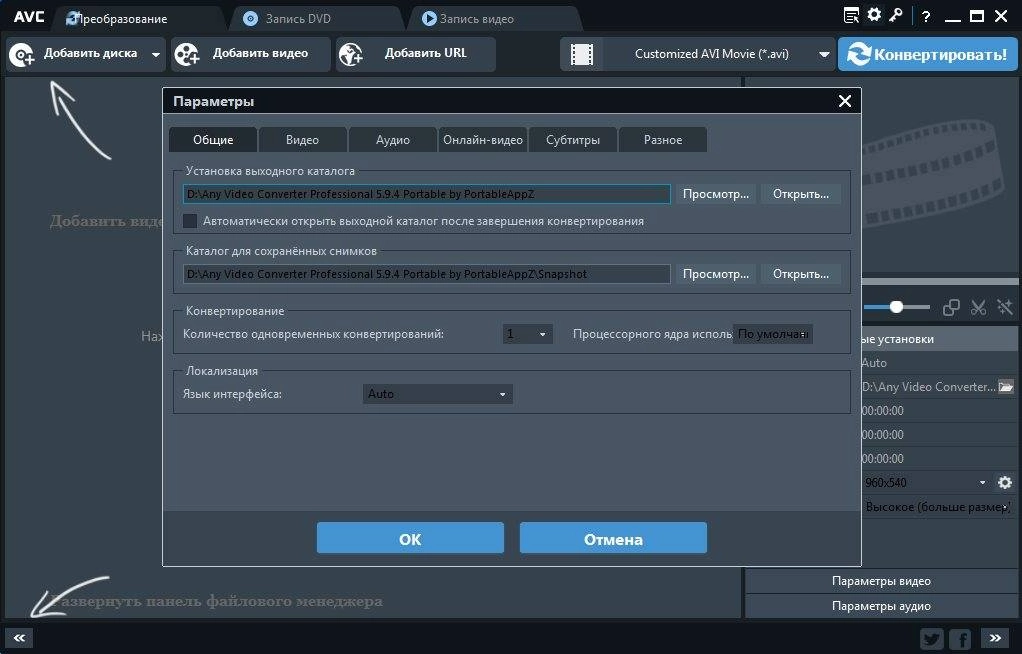Click Открыть for snapshot folder
This screenshot has height=654, width=1022.
[x=801, y=274]
